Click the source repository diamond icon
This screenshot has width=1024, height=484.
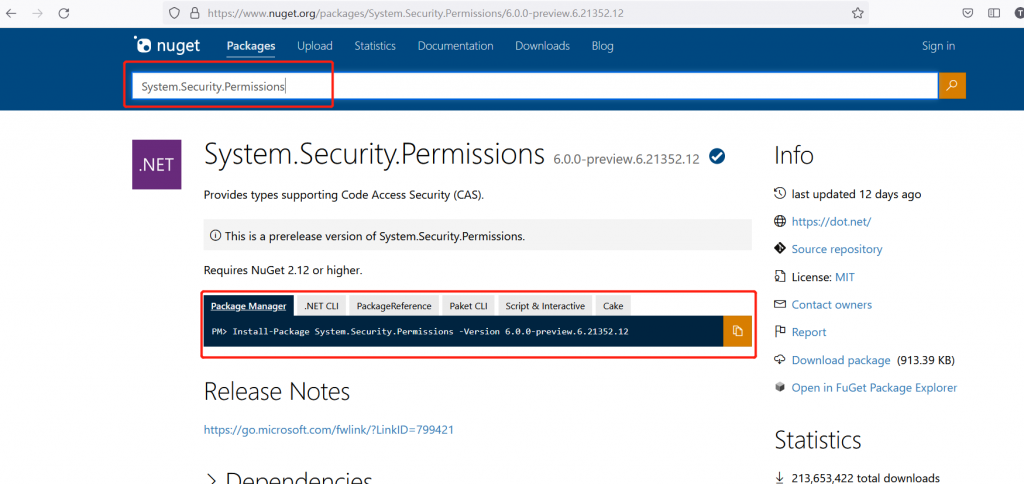click(x=780, y=249)
